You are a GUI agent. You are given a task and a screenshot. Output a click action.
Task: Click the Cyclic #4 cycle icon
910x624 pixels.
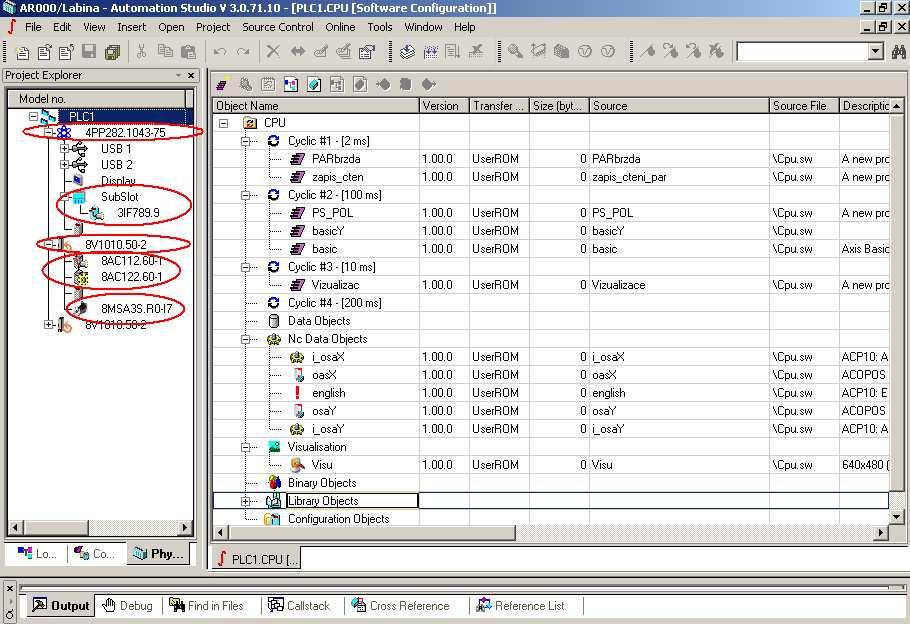pyautogui.click(x=273, y=303)
